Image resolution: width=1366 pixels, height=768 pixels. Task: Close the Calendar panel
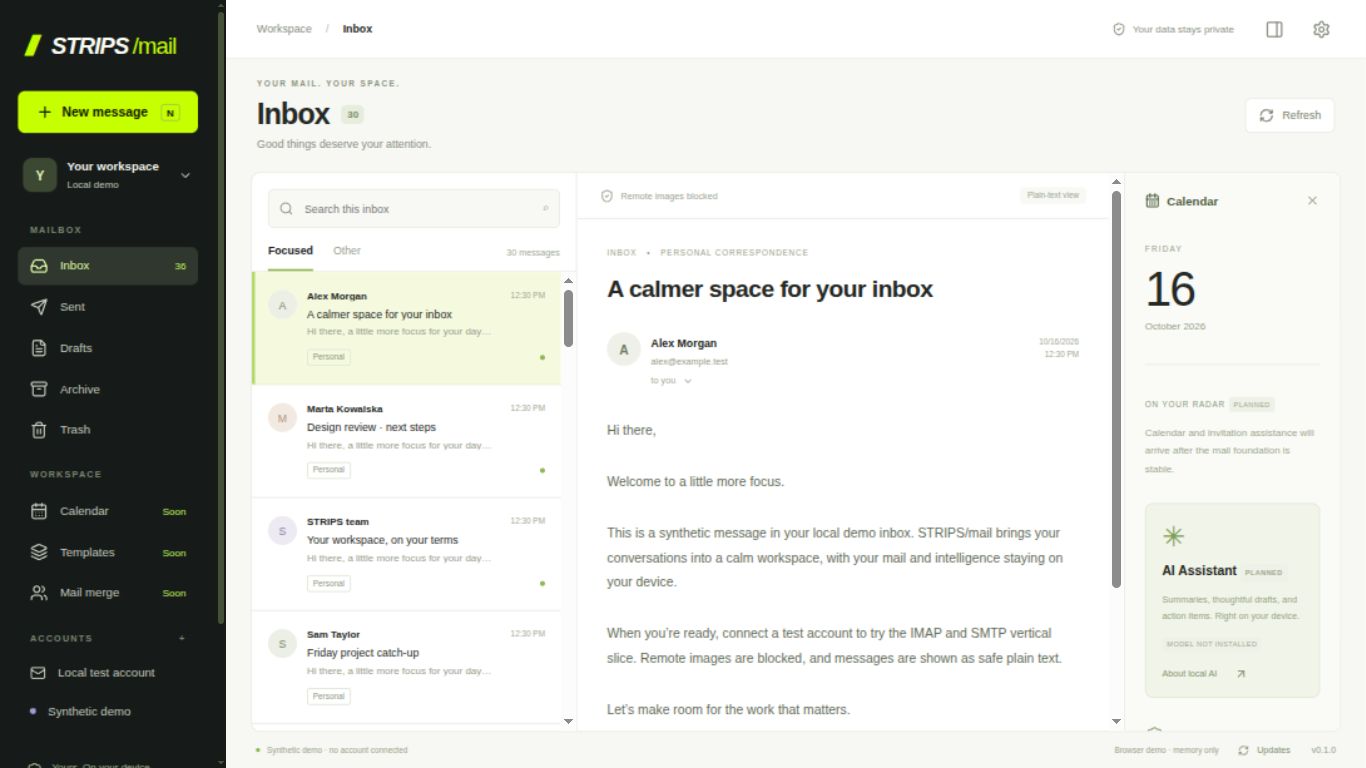pos(1312,201)
